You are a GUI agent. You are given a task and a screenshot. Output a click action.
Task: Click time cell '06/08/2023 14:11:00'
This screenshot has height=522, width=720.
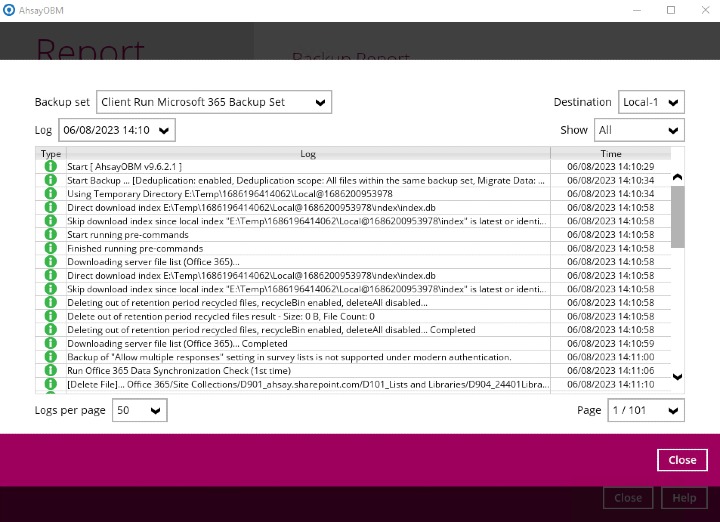tap(610, 357)
